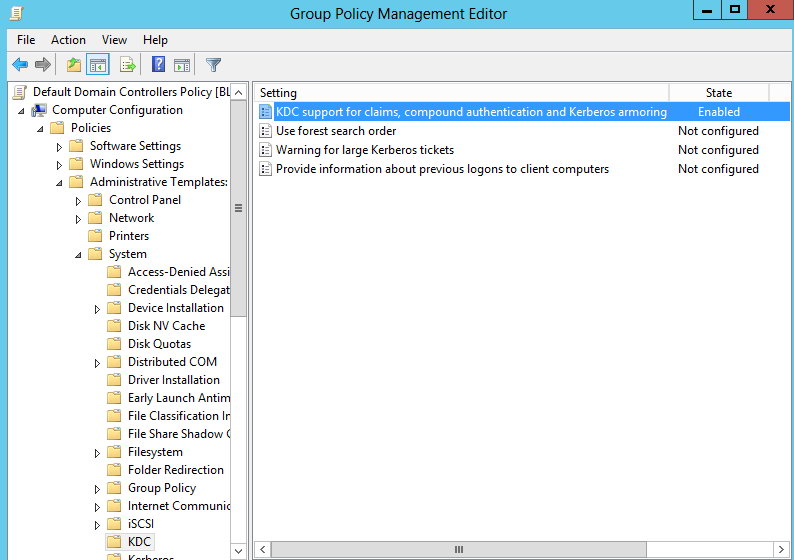Expand the Windows Settings node
Screen dimensions: 794x560
coord(59,166)
